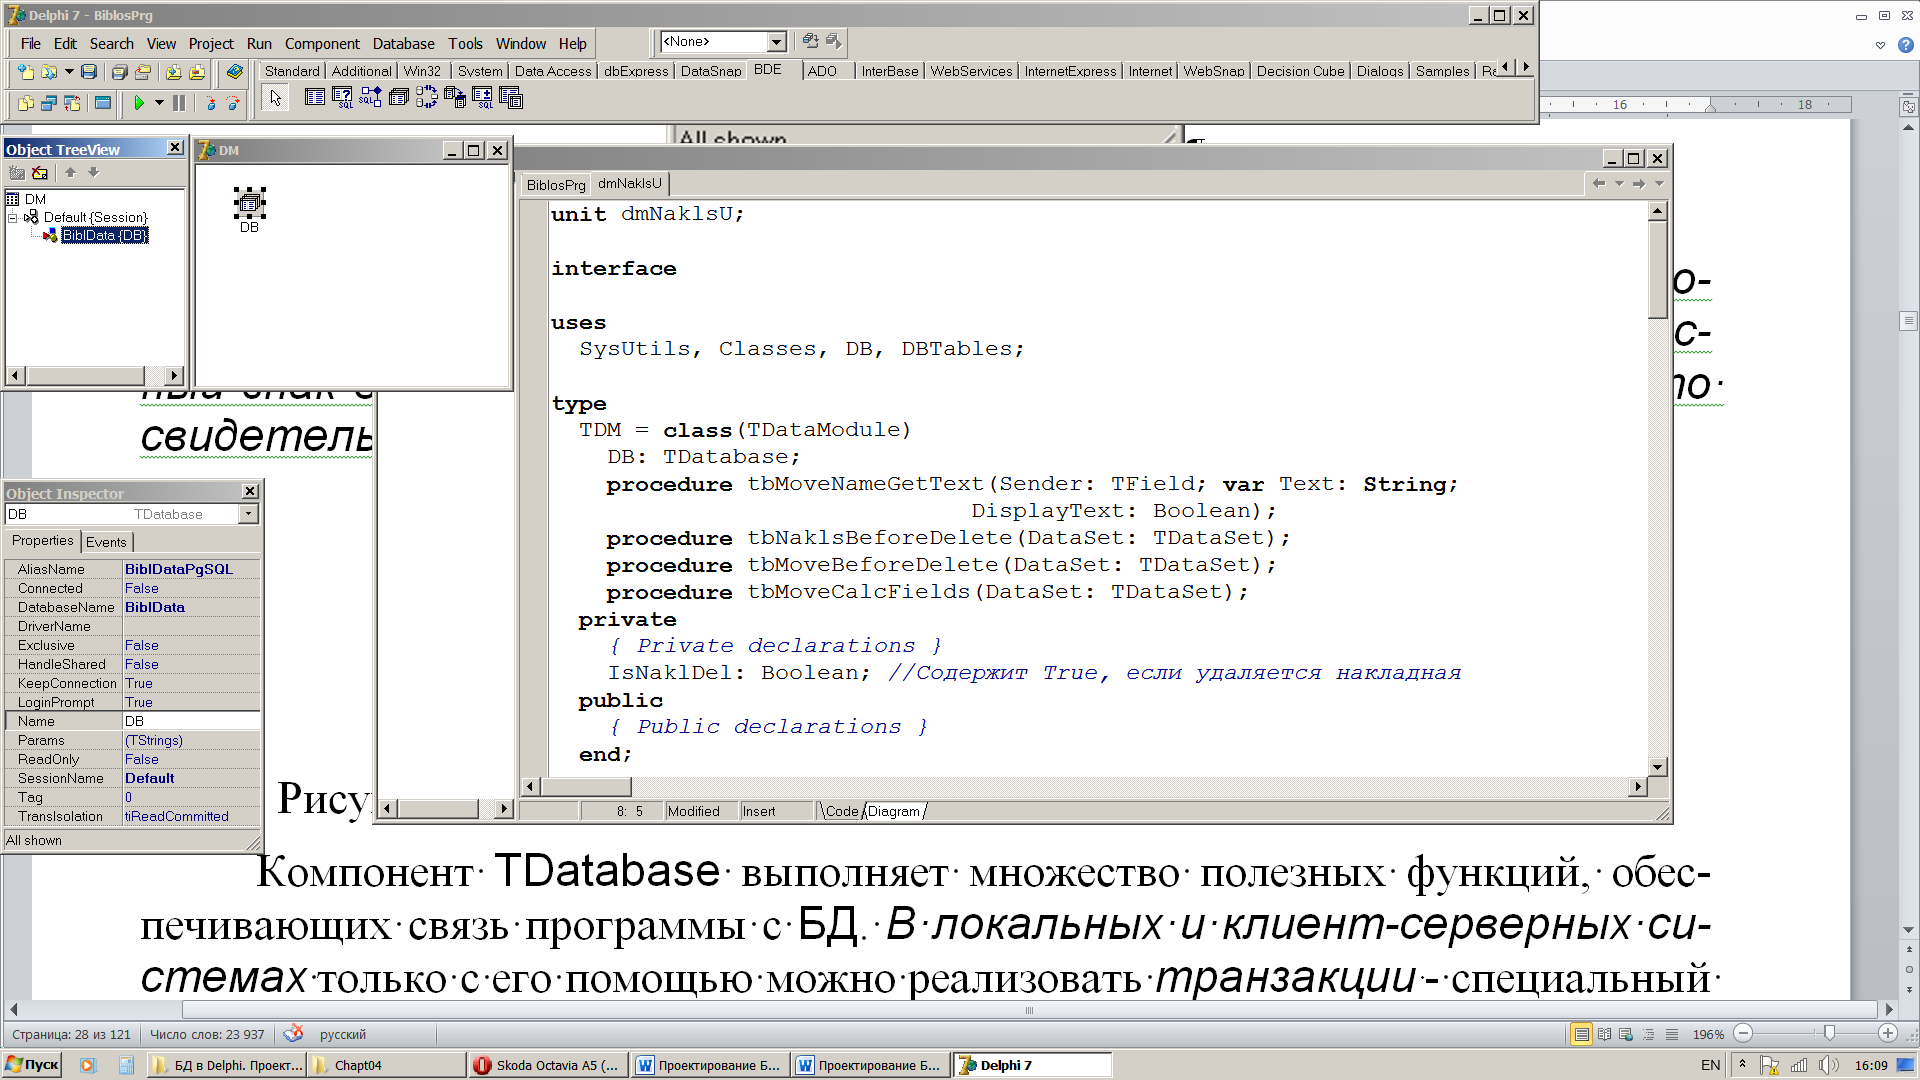Switch to the BiblosPrg editor tab
Image resolution: width=1920 pixels, height=1080 pixels.
[x=555, y=185]
